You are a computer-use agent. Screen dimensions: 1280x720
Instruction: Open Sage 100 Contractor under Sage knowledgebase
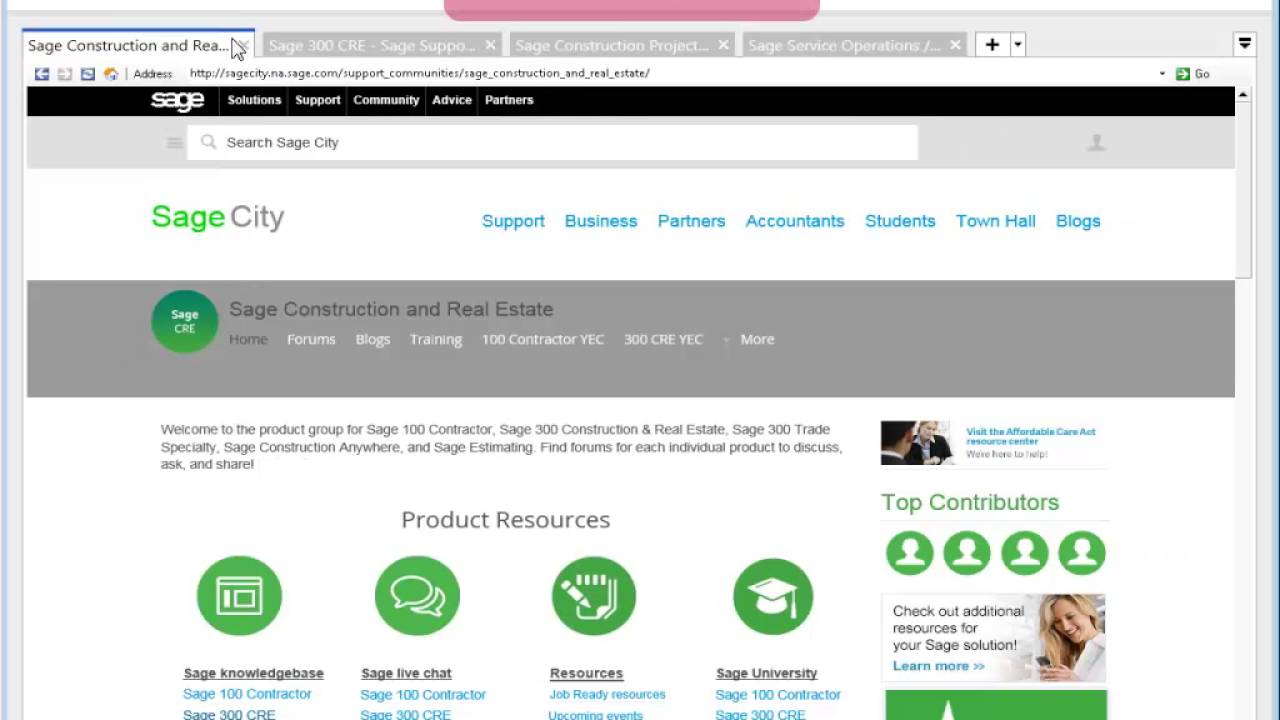247,694
